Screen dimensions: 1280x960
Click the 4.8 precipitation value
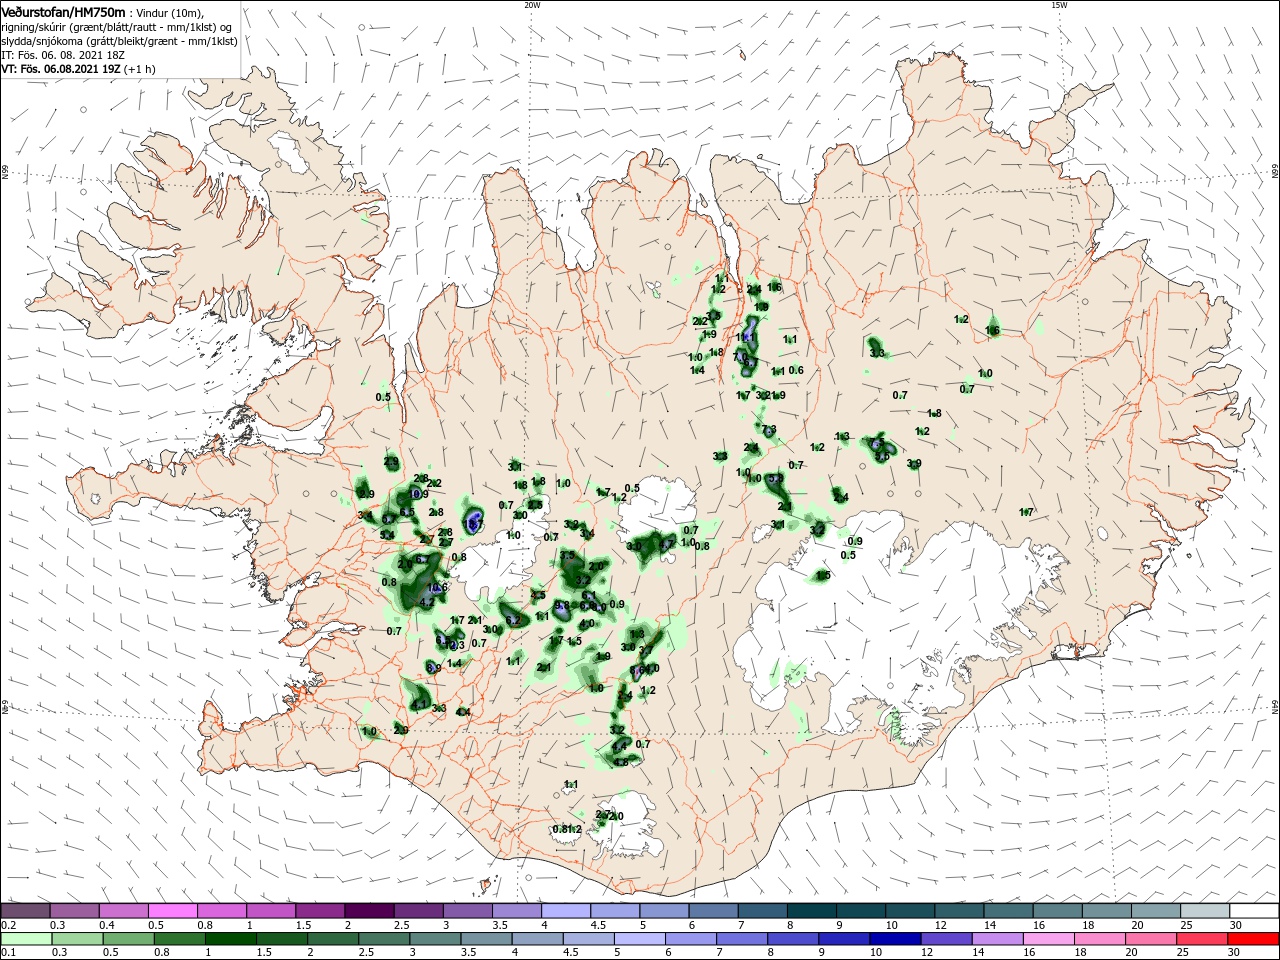tap(621, 762)
